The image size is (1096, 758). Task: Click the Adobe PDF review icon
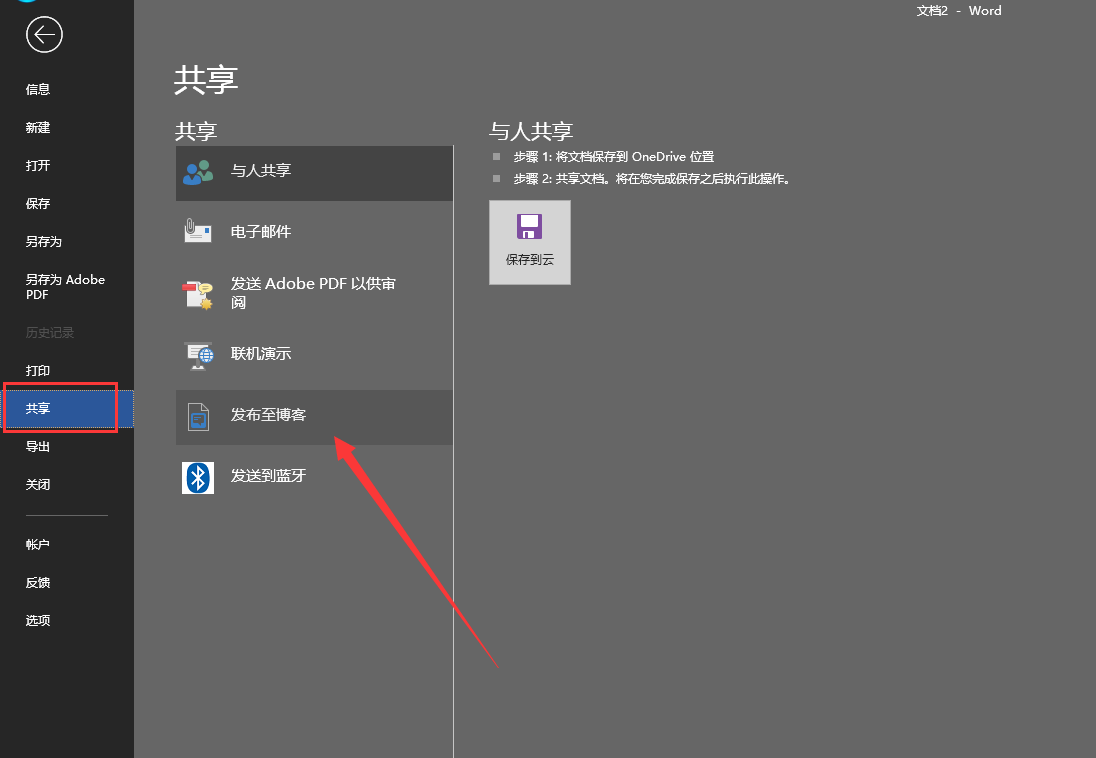point(198,294)
